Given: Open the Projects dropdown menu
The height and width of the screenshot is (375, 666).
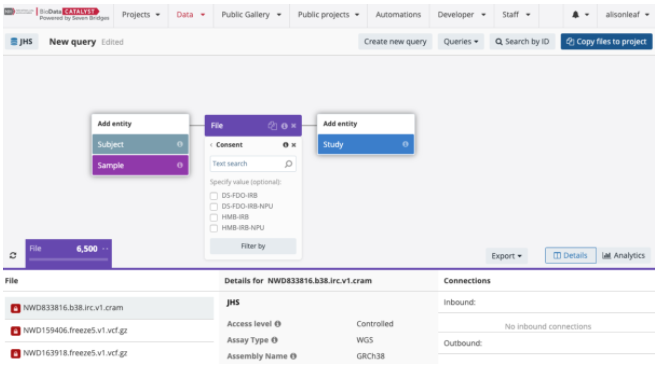Looking at the screenshot, I should [141, 14].
